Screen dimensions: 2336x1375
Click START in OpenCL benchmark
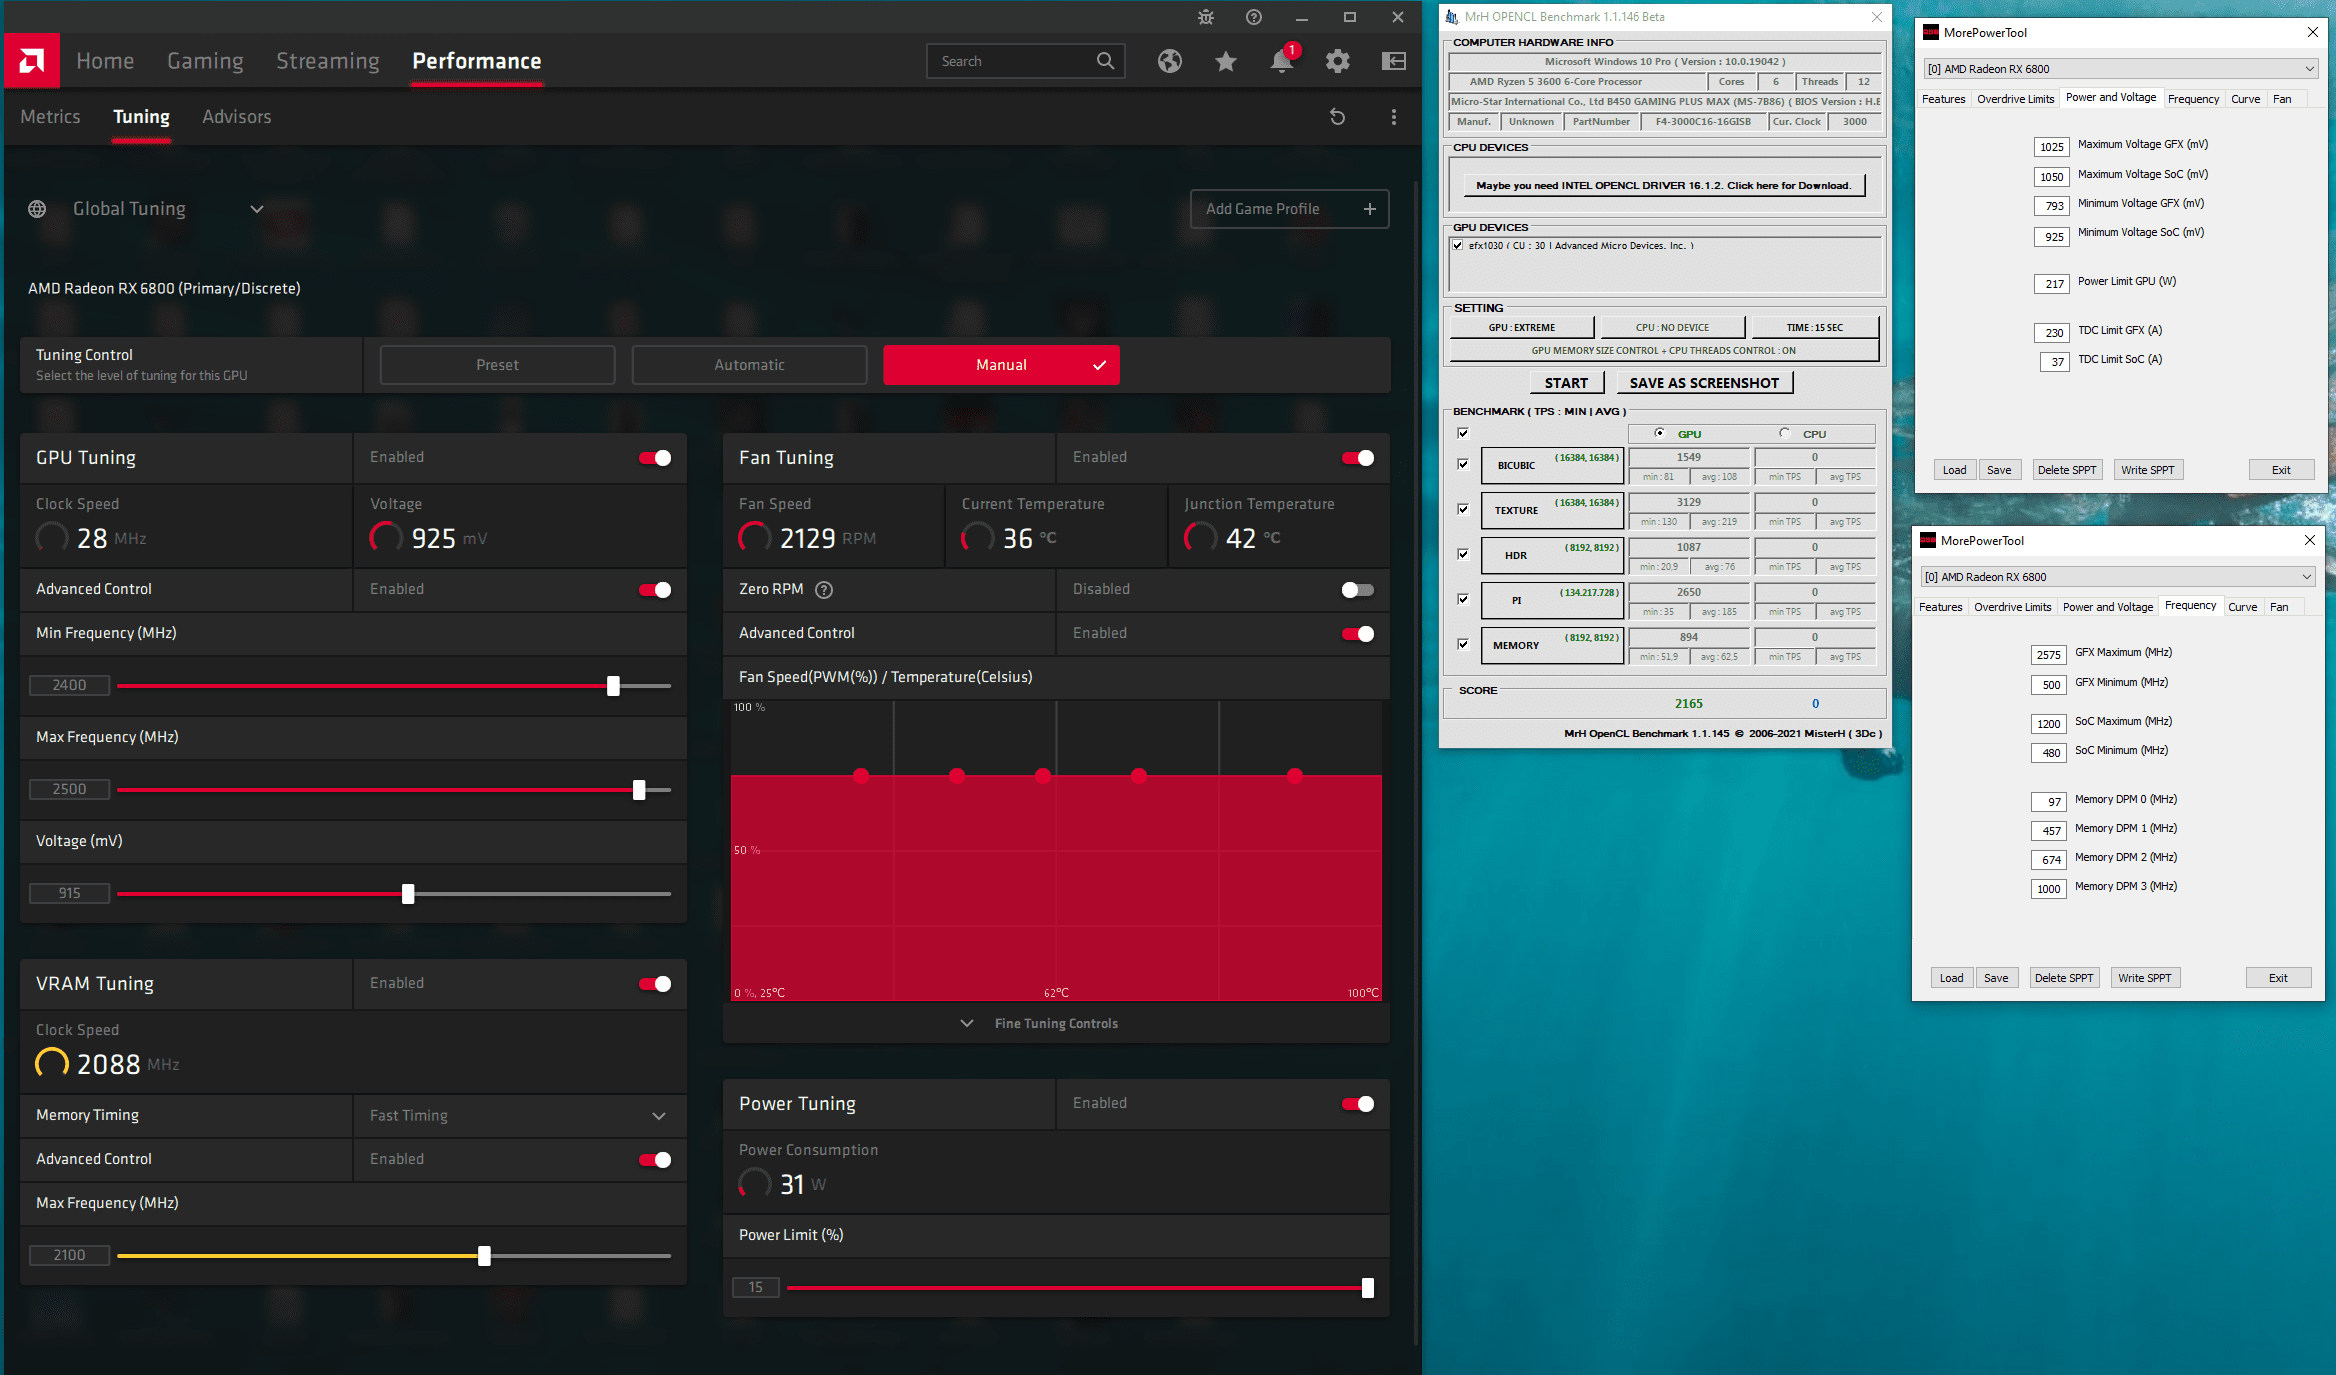(x=1566, y=383)
